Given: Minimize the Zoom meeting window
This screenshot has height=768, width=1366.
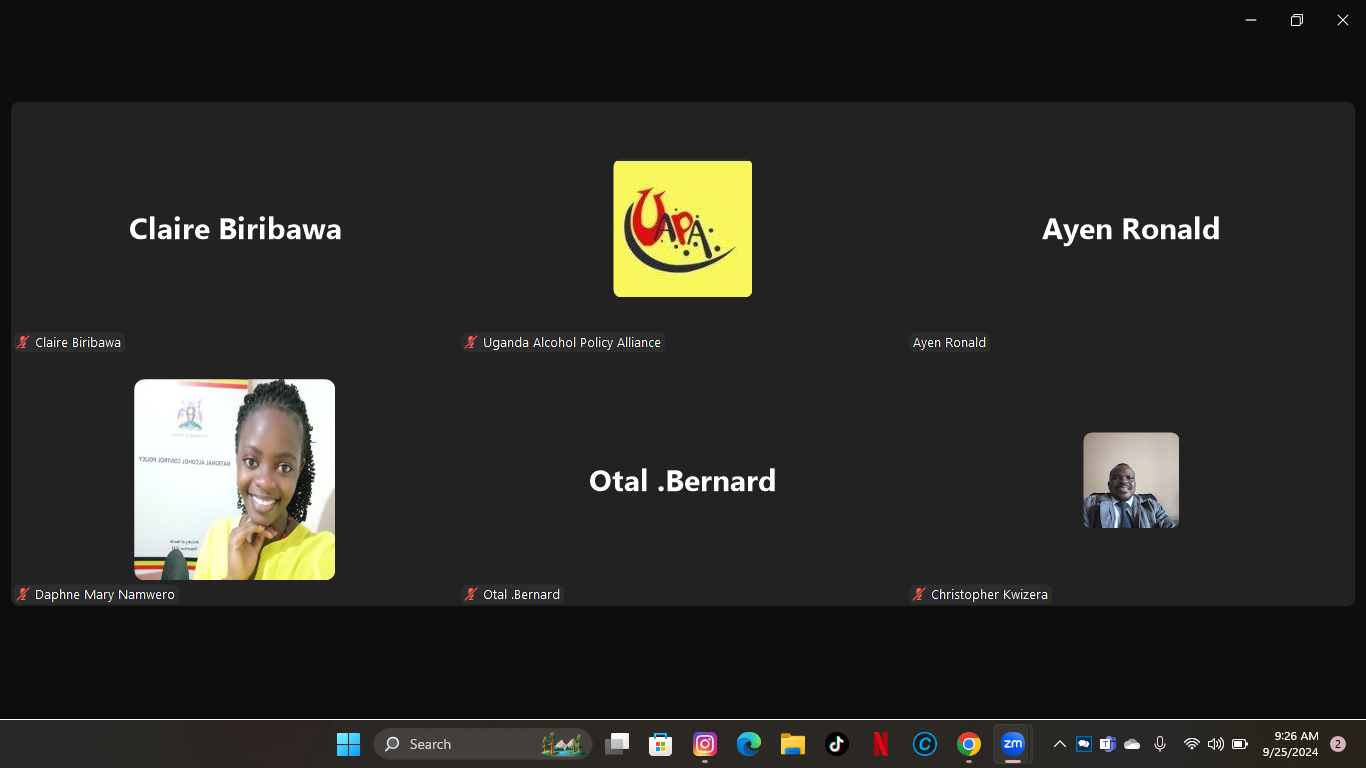Looking at the screenshot, I should pyautogui.click(x=1251, y=20).
